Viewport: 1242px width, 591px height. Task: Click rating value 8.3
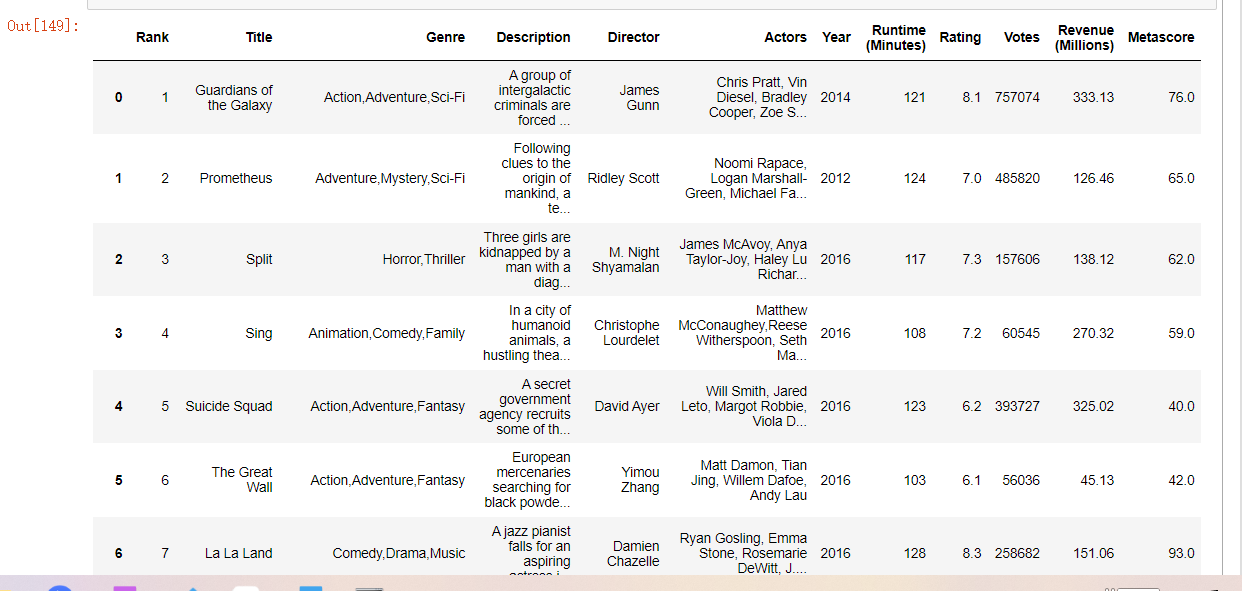(971, 553)
